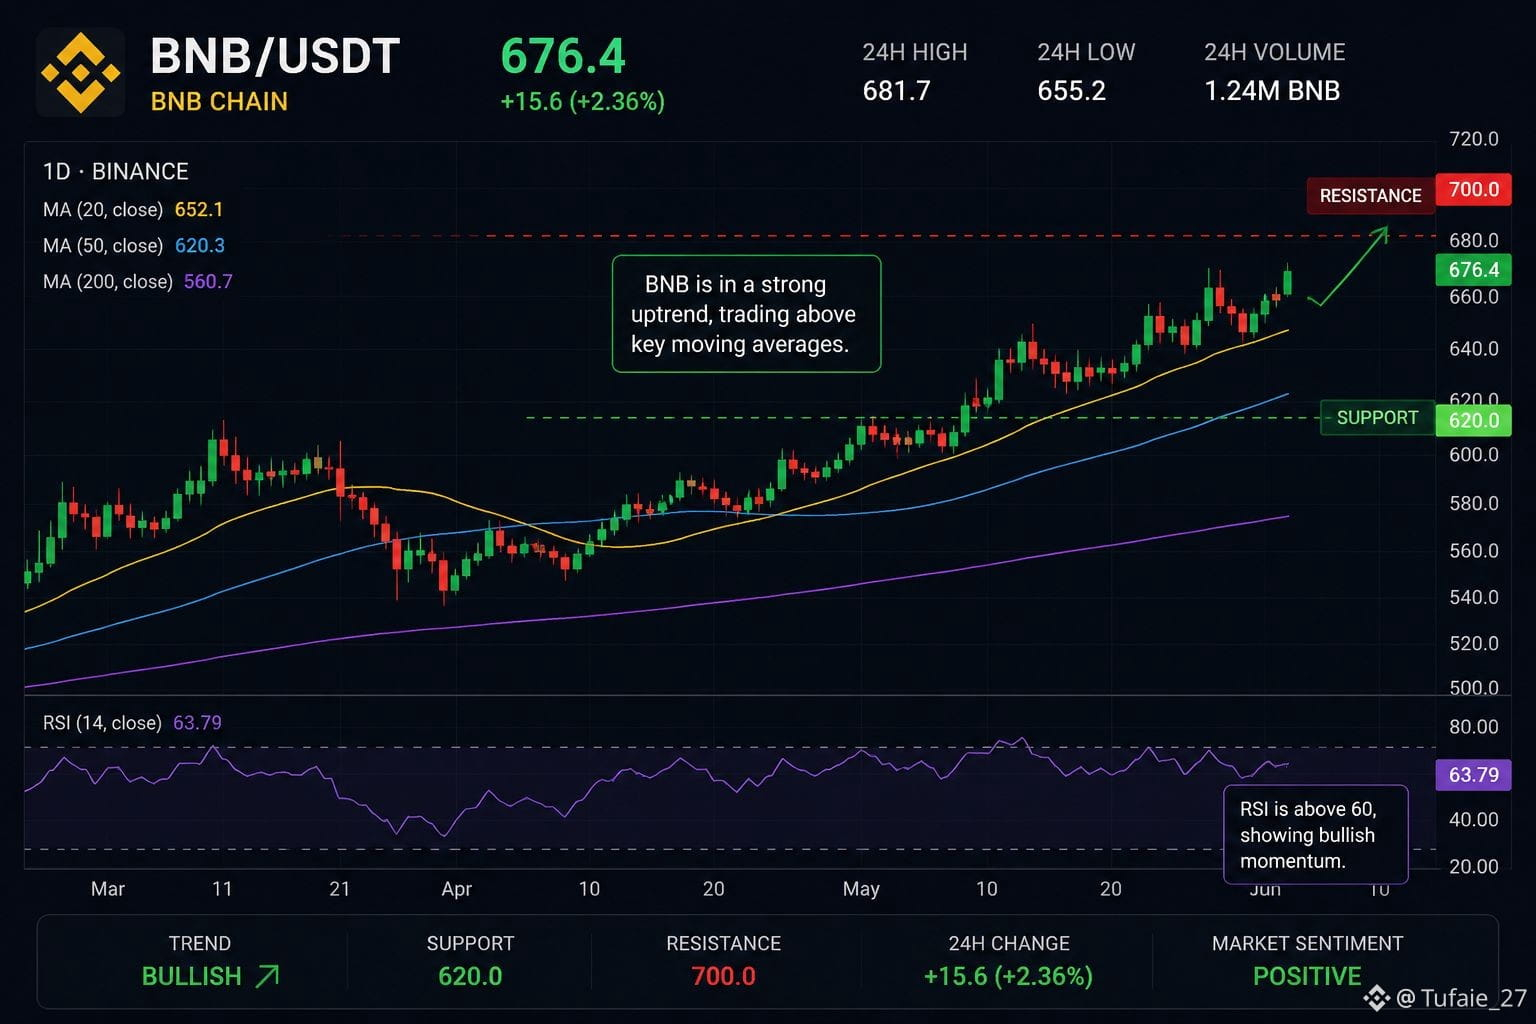This screenshot has height=1024, width=1536.
Task: Select the 681.7 high value
Action: [x=897, y=91]
